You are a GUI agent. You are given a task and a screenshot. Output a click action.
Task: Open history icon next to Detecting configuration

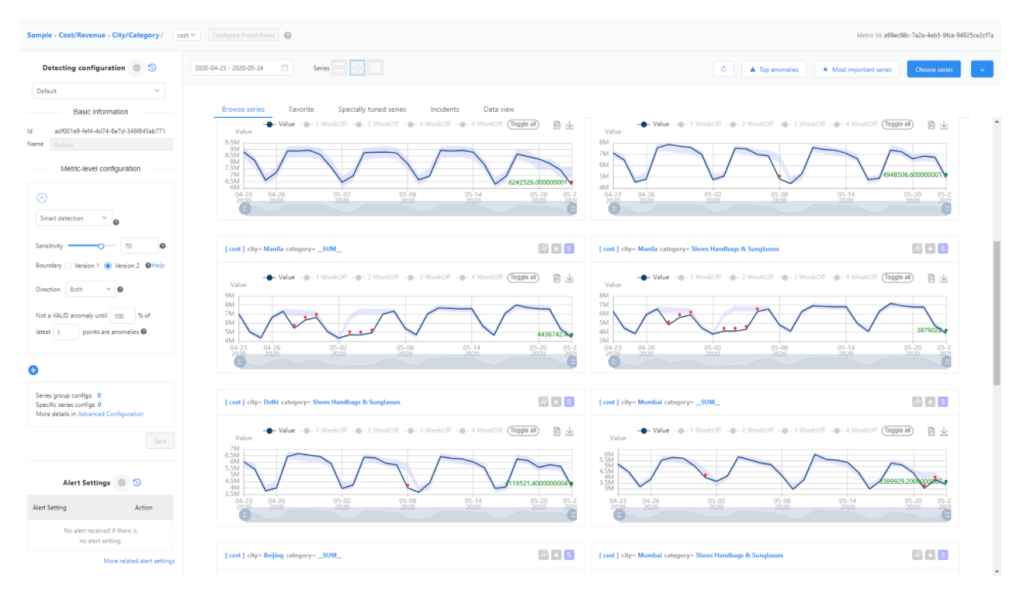click(x=152, y=68)
